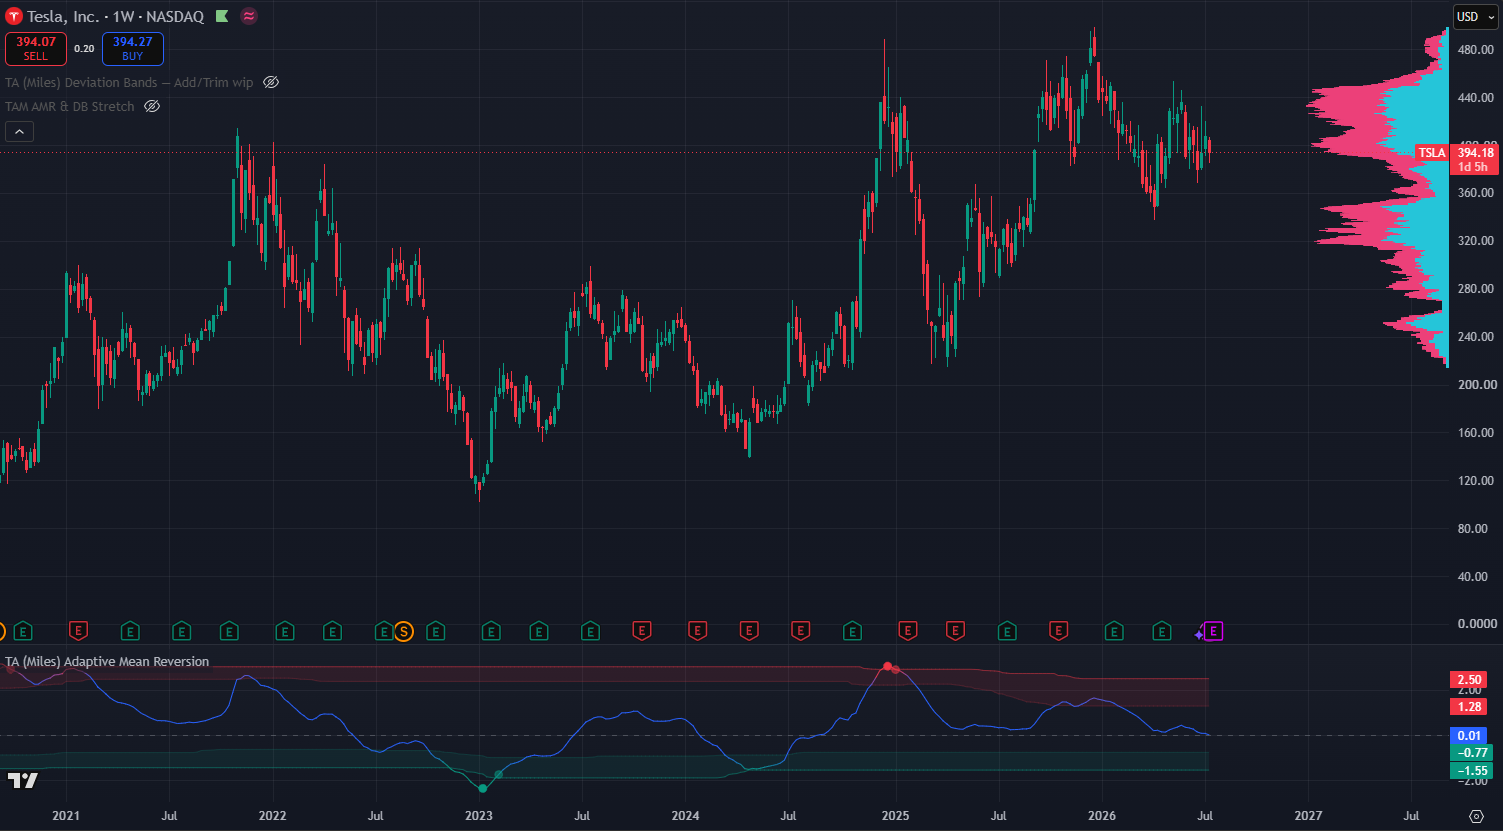Screen dimensions: 1503x831
Task: Select the green earnings marker touching the split marker
Action: [384, 631]
